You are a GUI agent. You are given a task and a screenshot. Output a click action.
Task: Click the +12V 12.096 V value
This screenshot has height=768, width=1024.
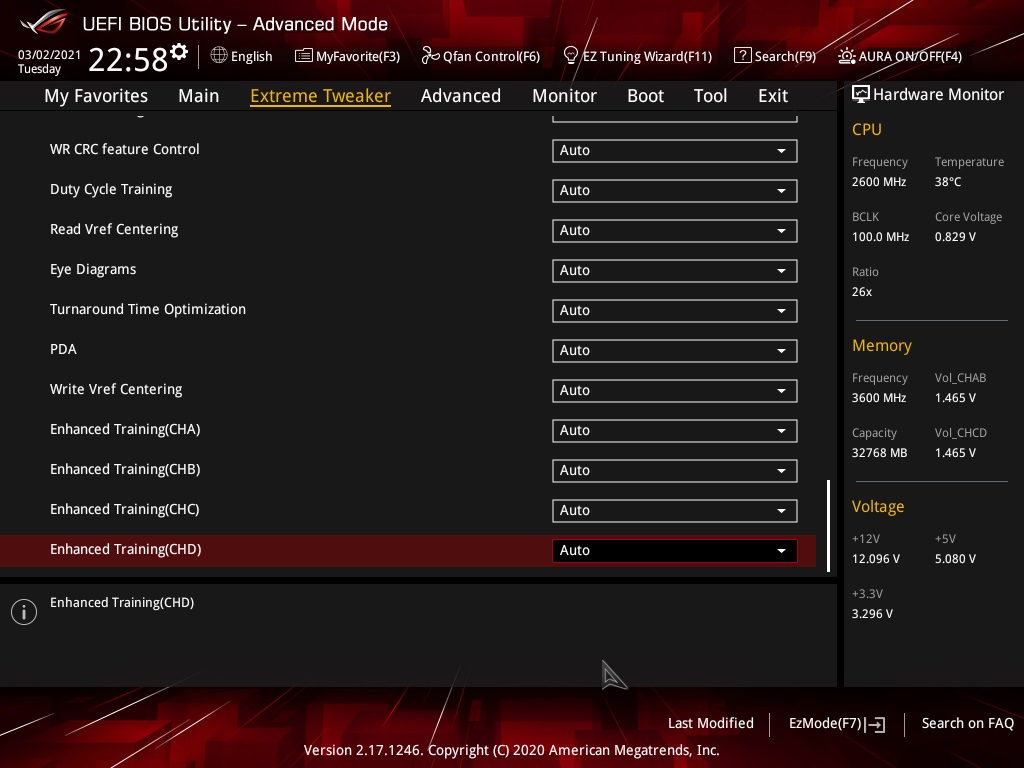coord(876,559)
